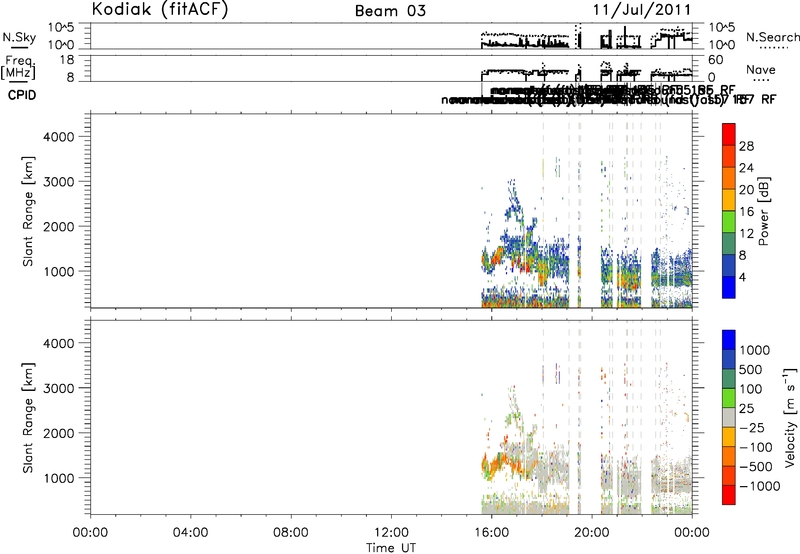Pick the light green 25-100 Velocity segment
800x554 pixels.
click(x=729, y=398)
